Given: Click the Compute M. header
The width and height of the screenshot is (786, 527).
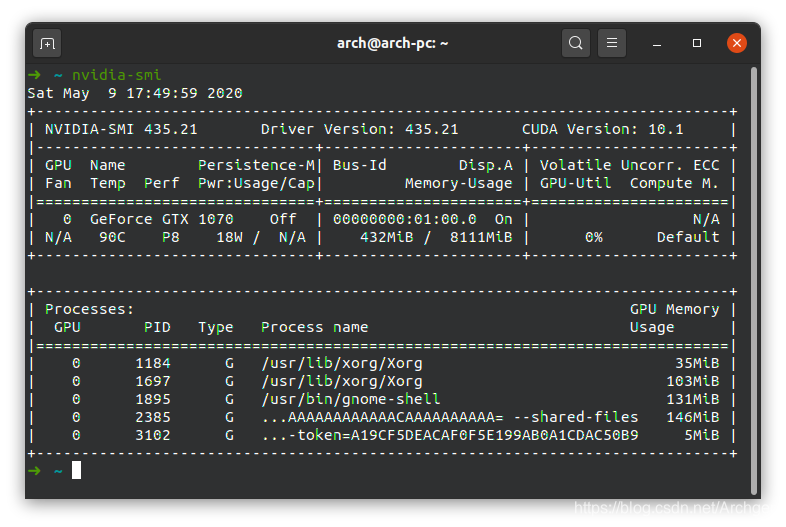Looking at the screenshot, I should pos(674,184).
